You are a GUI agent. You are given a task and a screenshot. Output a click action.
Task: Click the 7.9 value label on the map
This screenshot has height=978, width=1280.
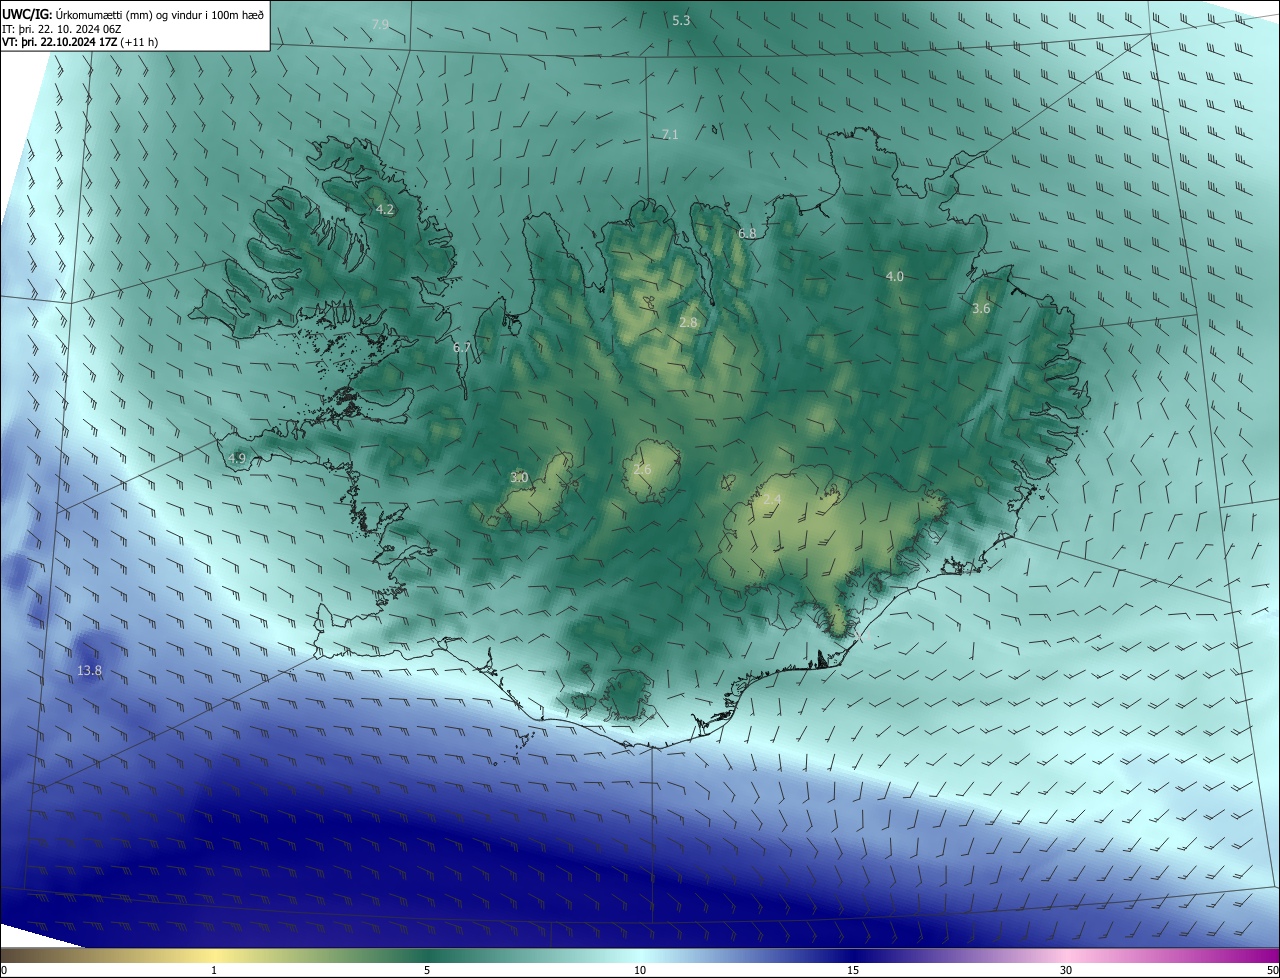(380, 24)
